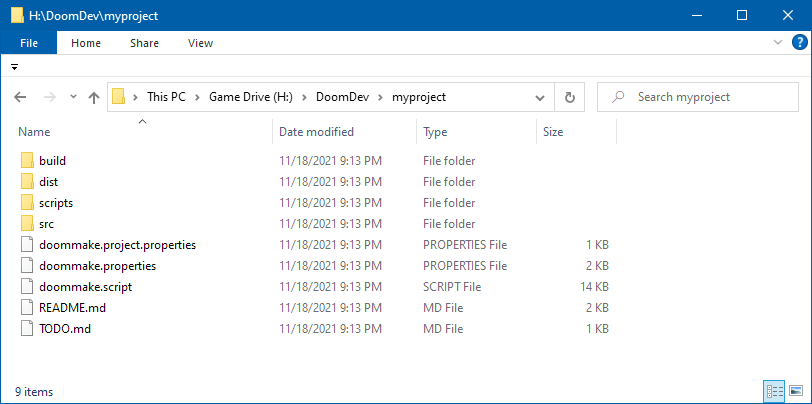The height and width of the screenshot is (404, 812).
Task: Open the File menu
Action: tap(29, 43)
